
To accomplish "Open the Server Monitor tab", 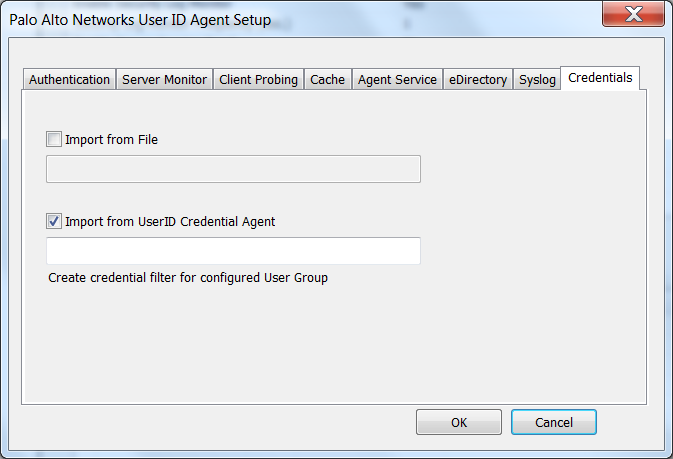I will 164,80.
